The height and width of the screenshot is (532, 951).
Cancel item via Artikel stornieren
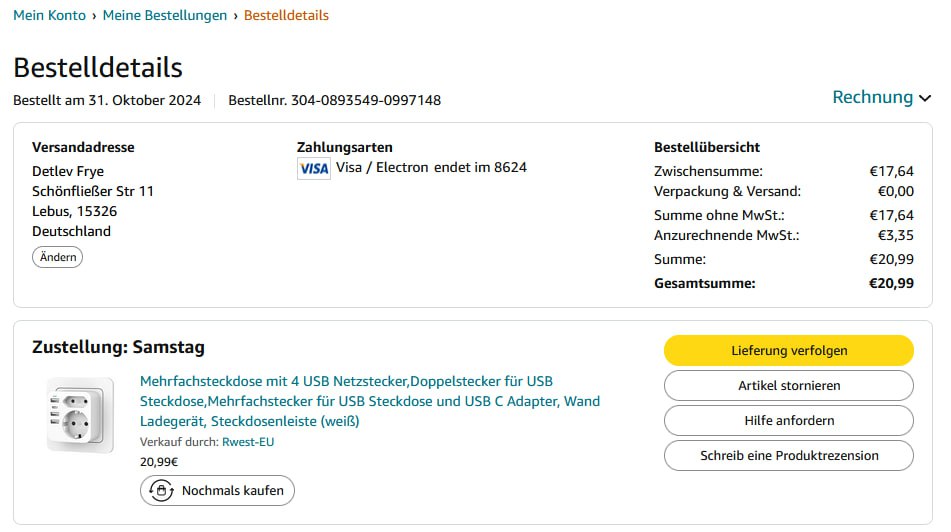pyautogui.click(x=788, y=385)
